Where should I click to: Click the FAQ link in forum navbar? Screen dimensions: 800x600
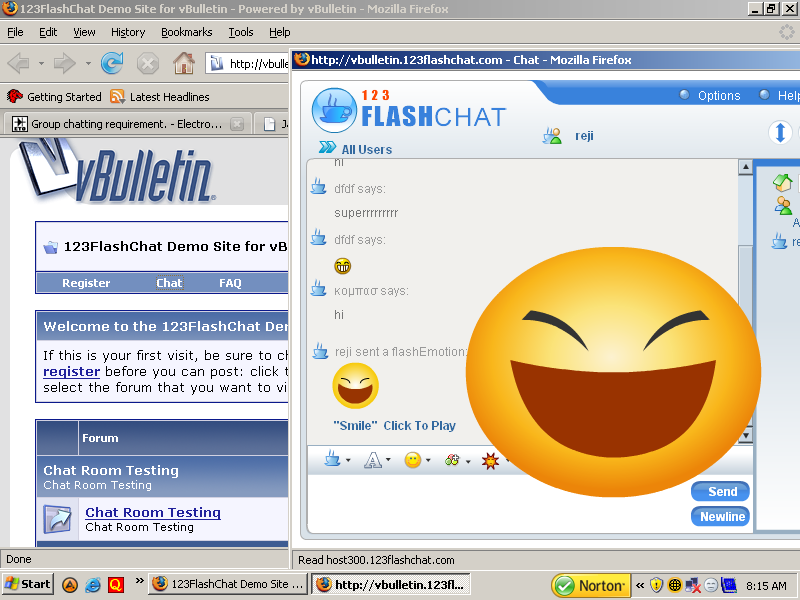[x=230, y=283]
